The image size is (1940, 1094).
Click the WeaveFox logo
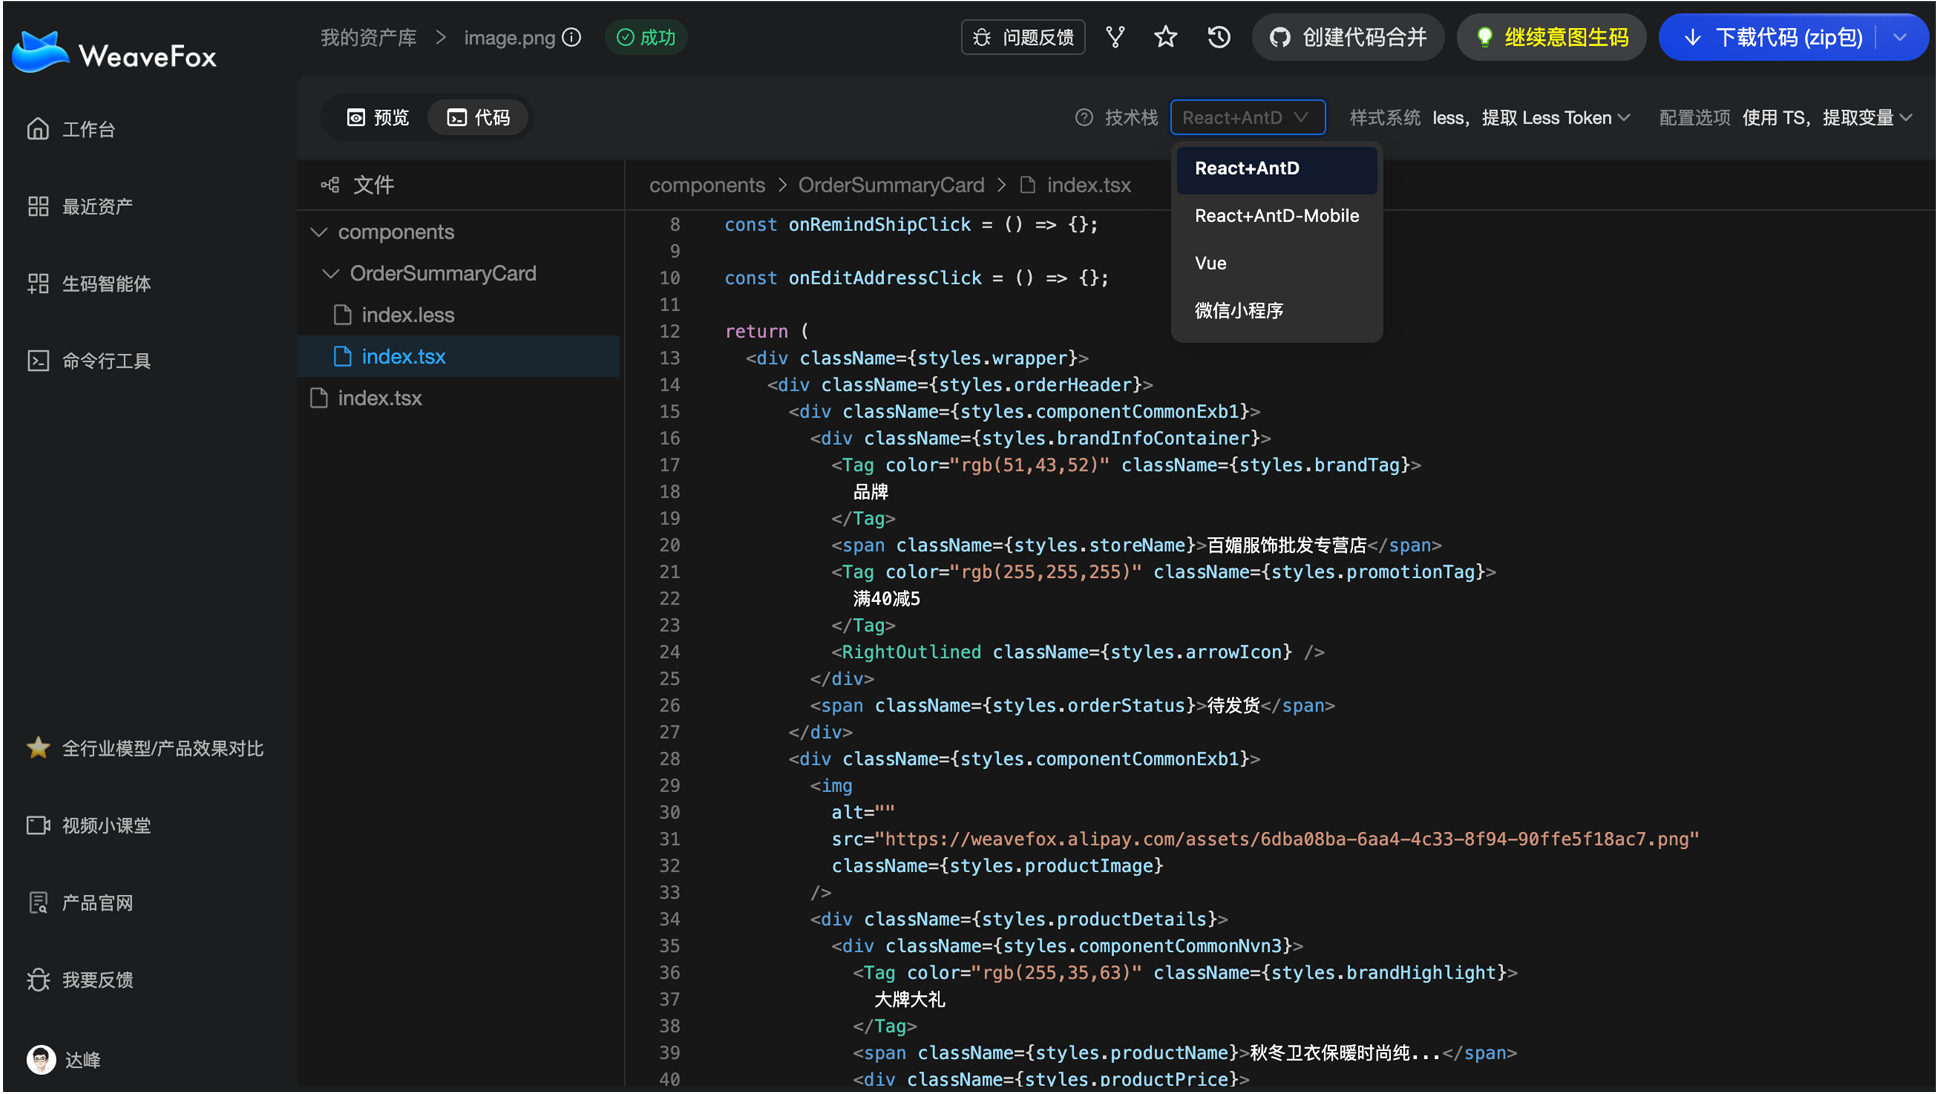click(x=114, y=53)
